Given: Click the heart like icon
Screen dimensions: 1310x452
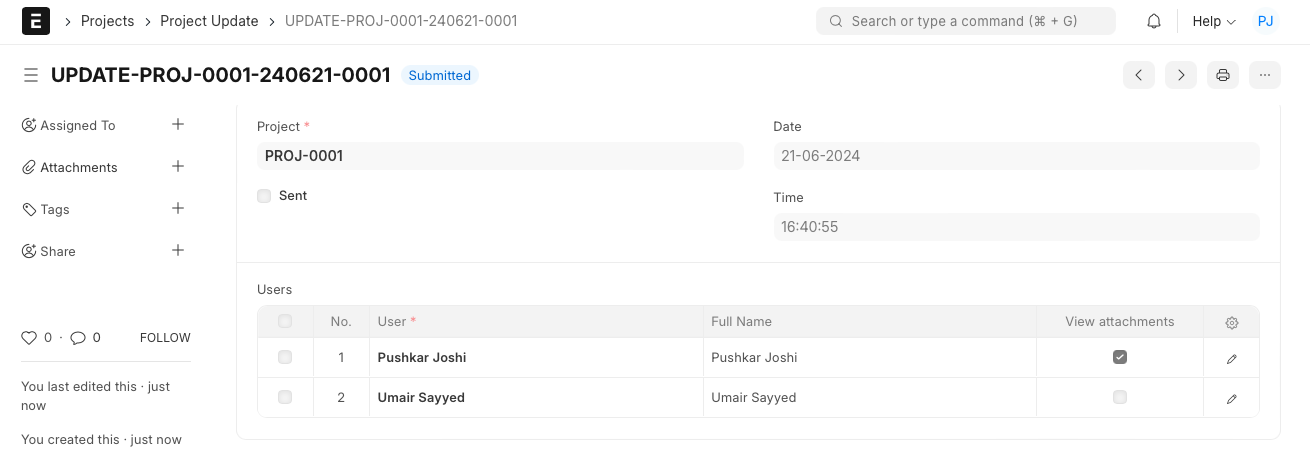Looking at the screenshot, I should tap(29, 338).
